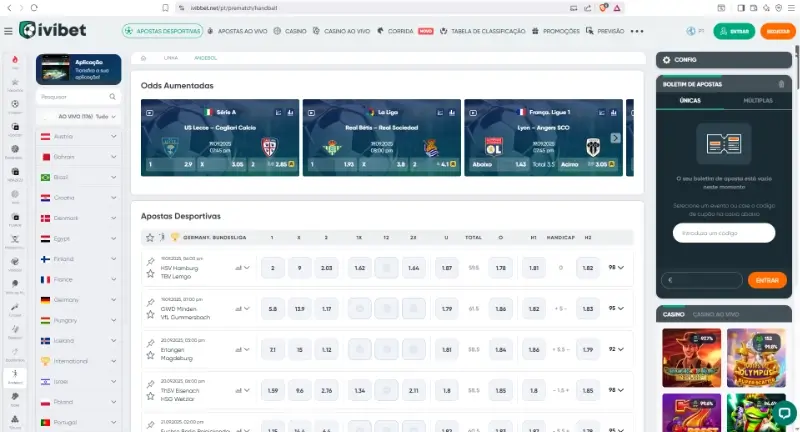800x432 pixels.
Task: Expand the Austria country list
Action: click(x=114, y=136)
